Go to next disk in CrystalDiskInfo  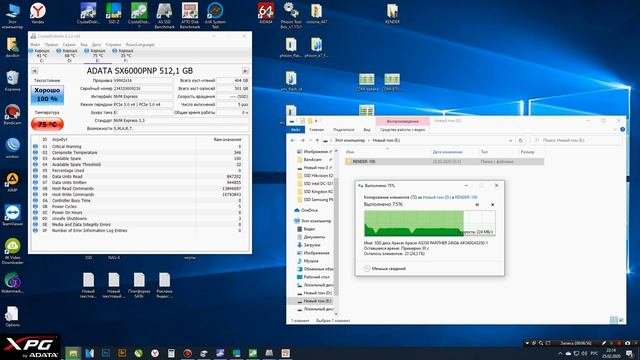[x=245, y=71]
